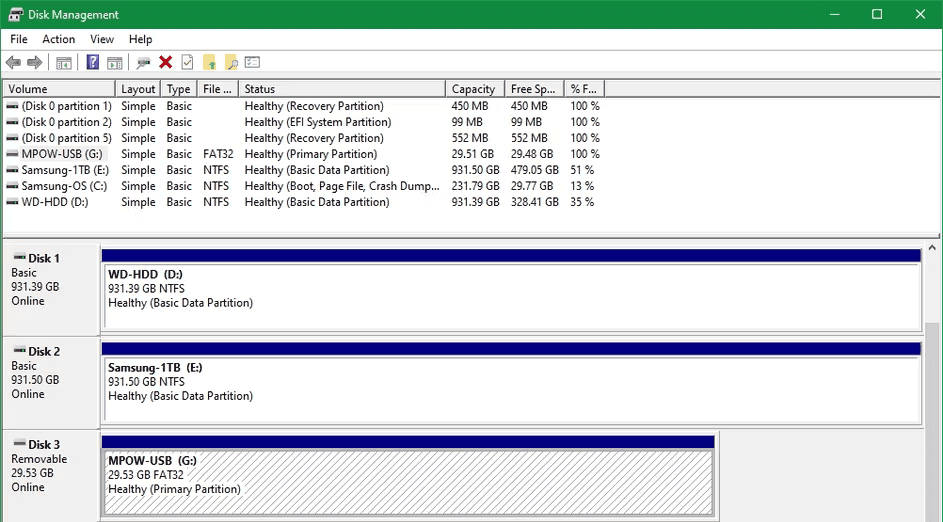Open the View menu
The height and width of the screenshot is (522, 943).
[102, 39]
